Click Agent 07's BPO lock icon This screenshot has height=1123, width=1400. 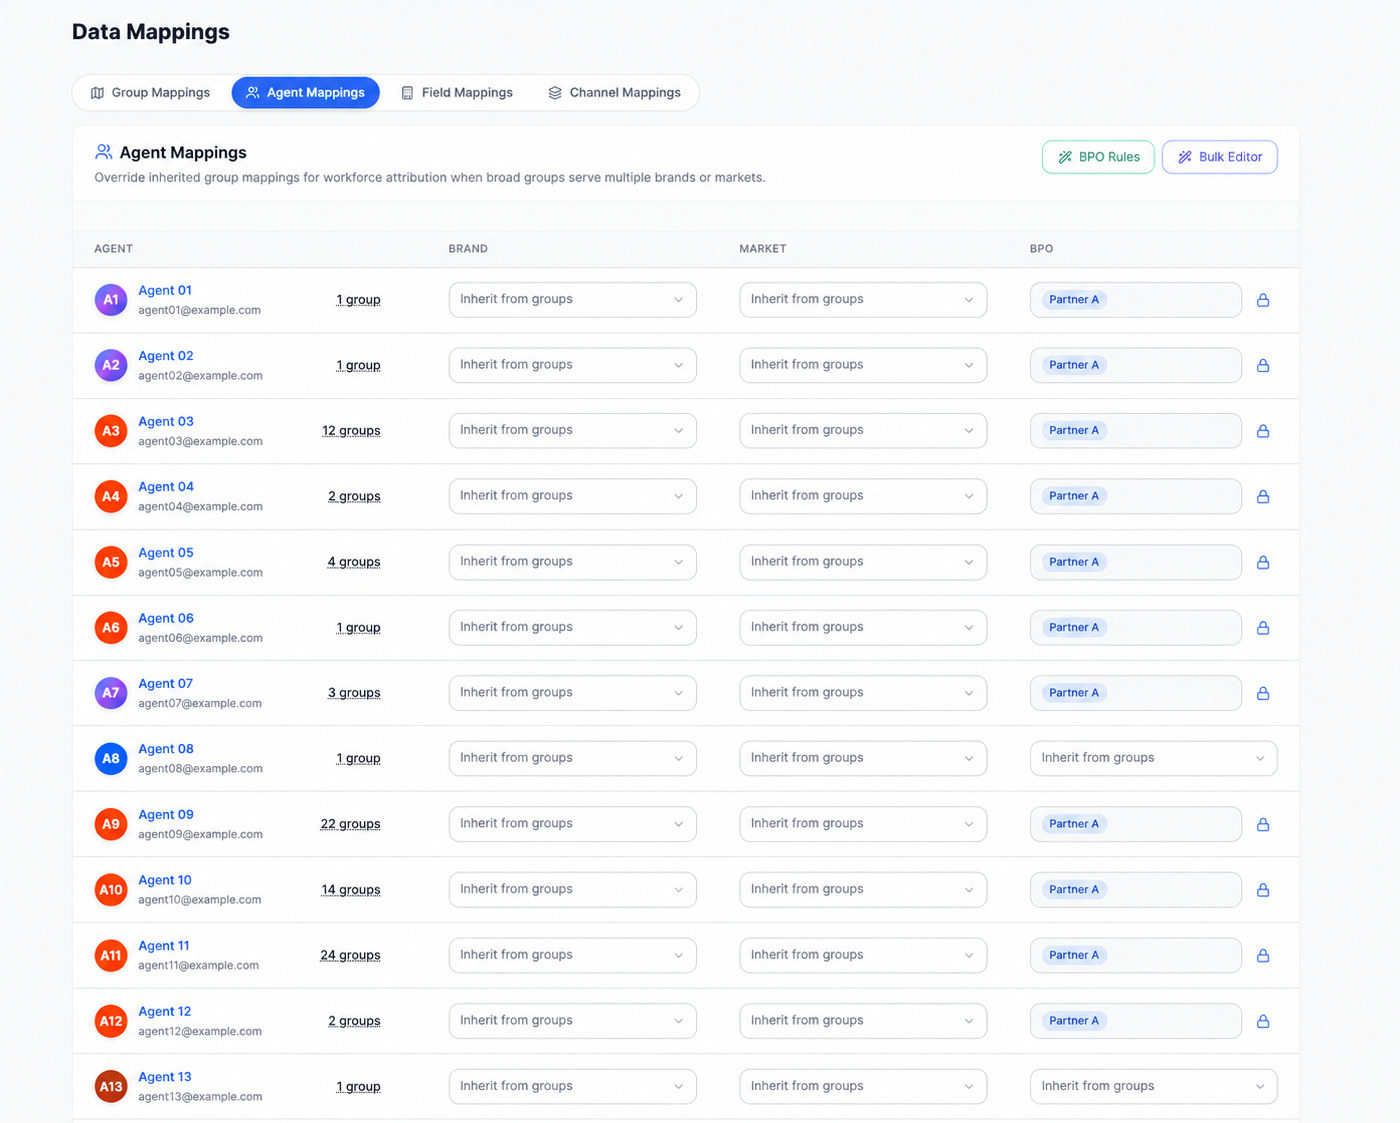coord(1263,694)
